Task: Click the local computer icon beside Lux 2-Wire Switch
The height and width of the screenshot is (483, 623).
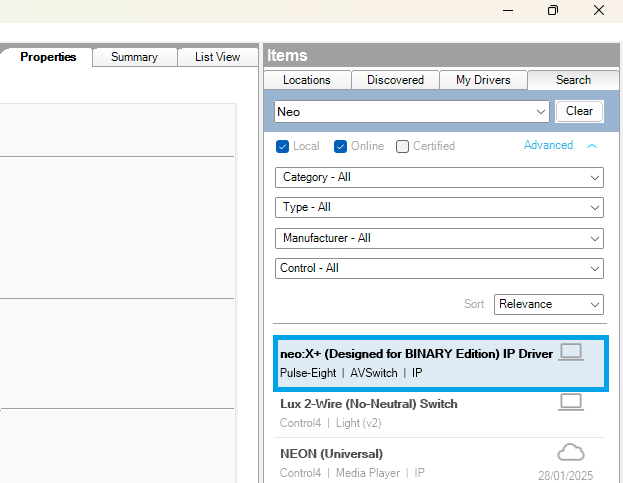Action: [x=571, y=402]
